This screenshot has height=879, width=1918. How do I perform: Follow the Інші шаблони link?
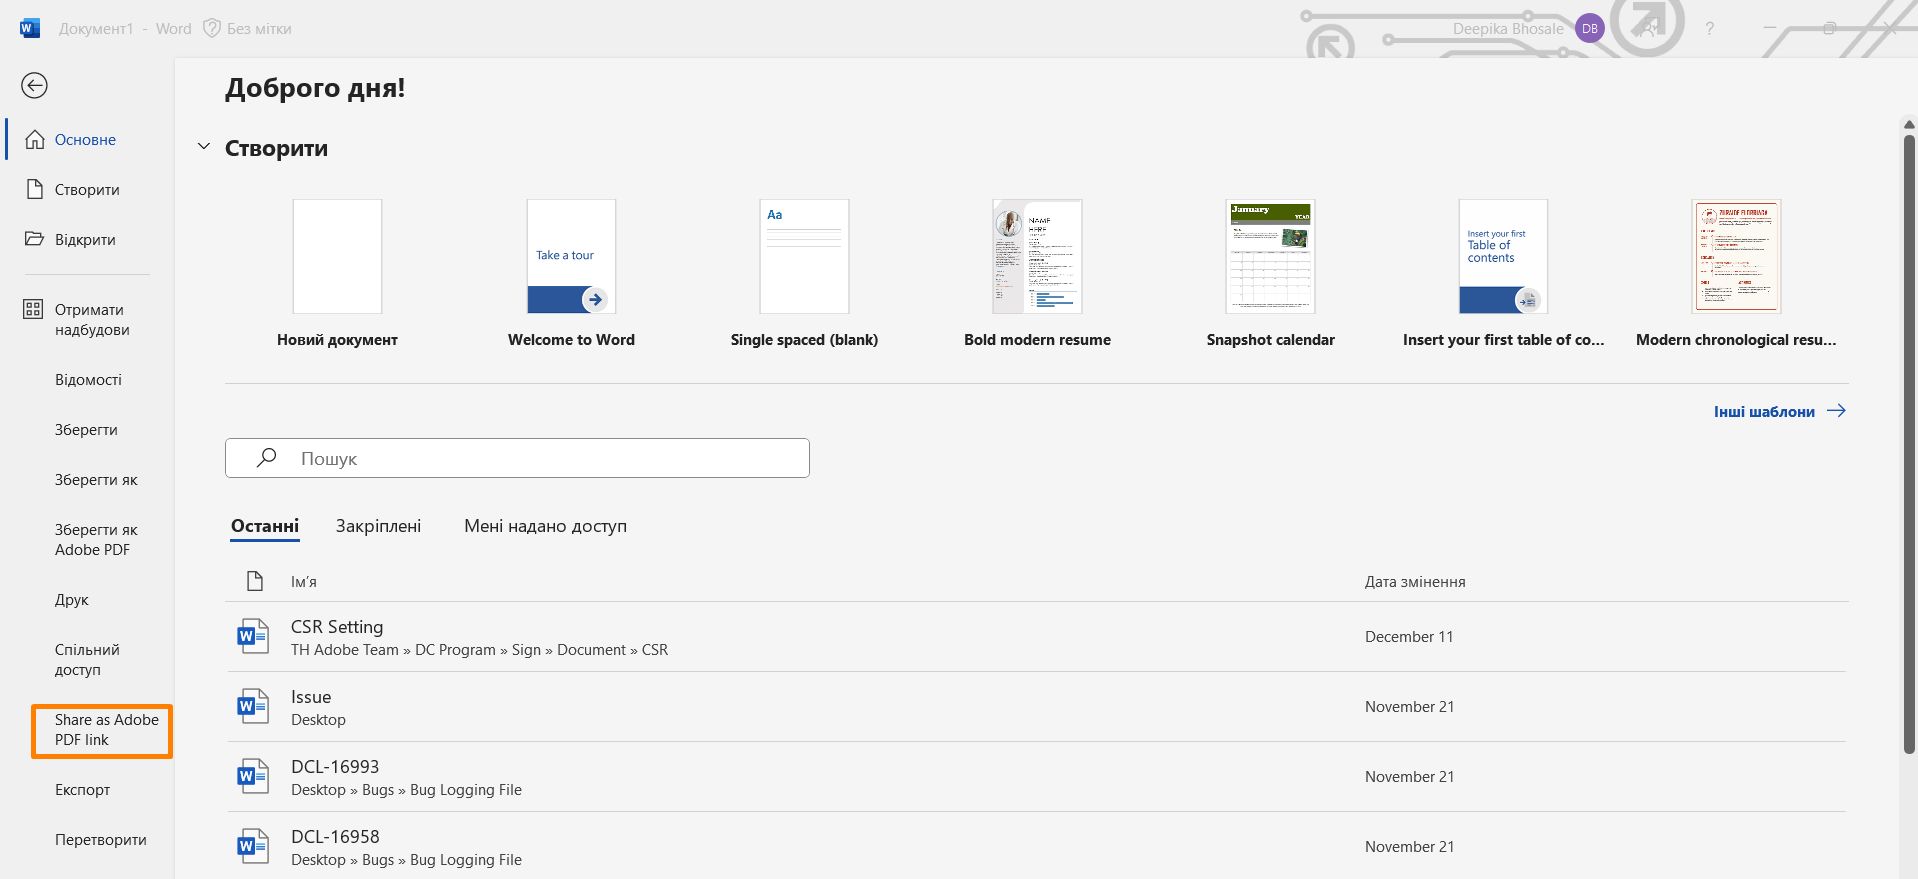tap(1780, 411)
